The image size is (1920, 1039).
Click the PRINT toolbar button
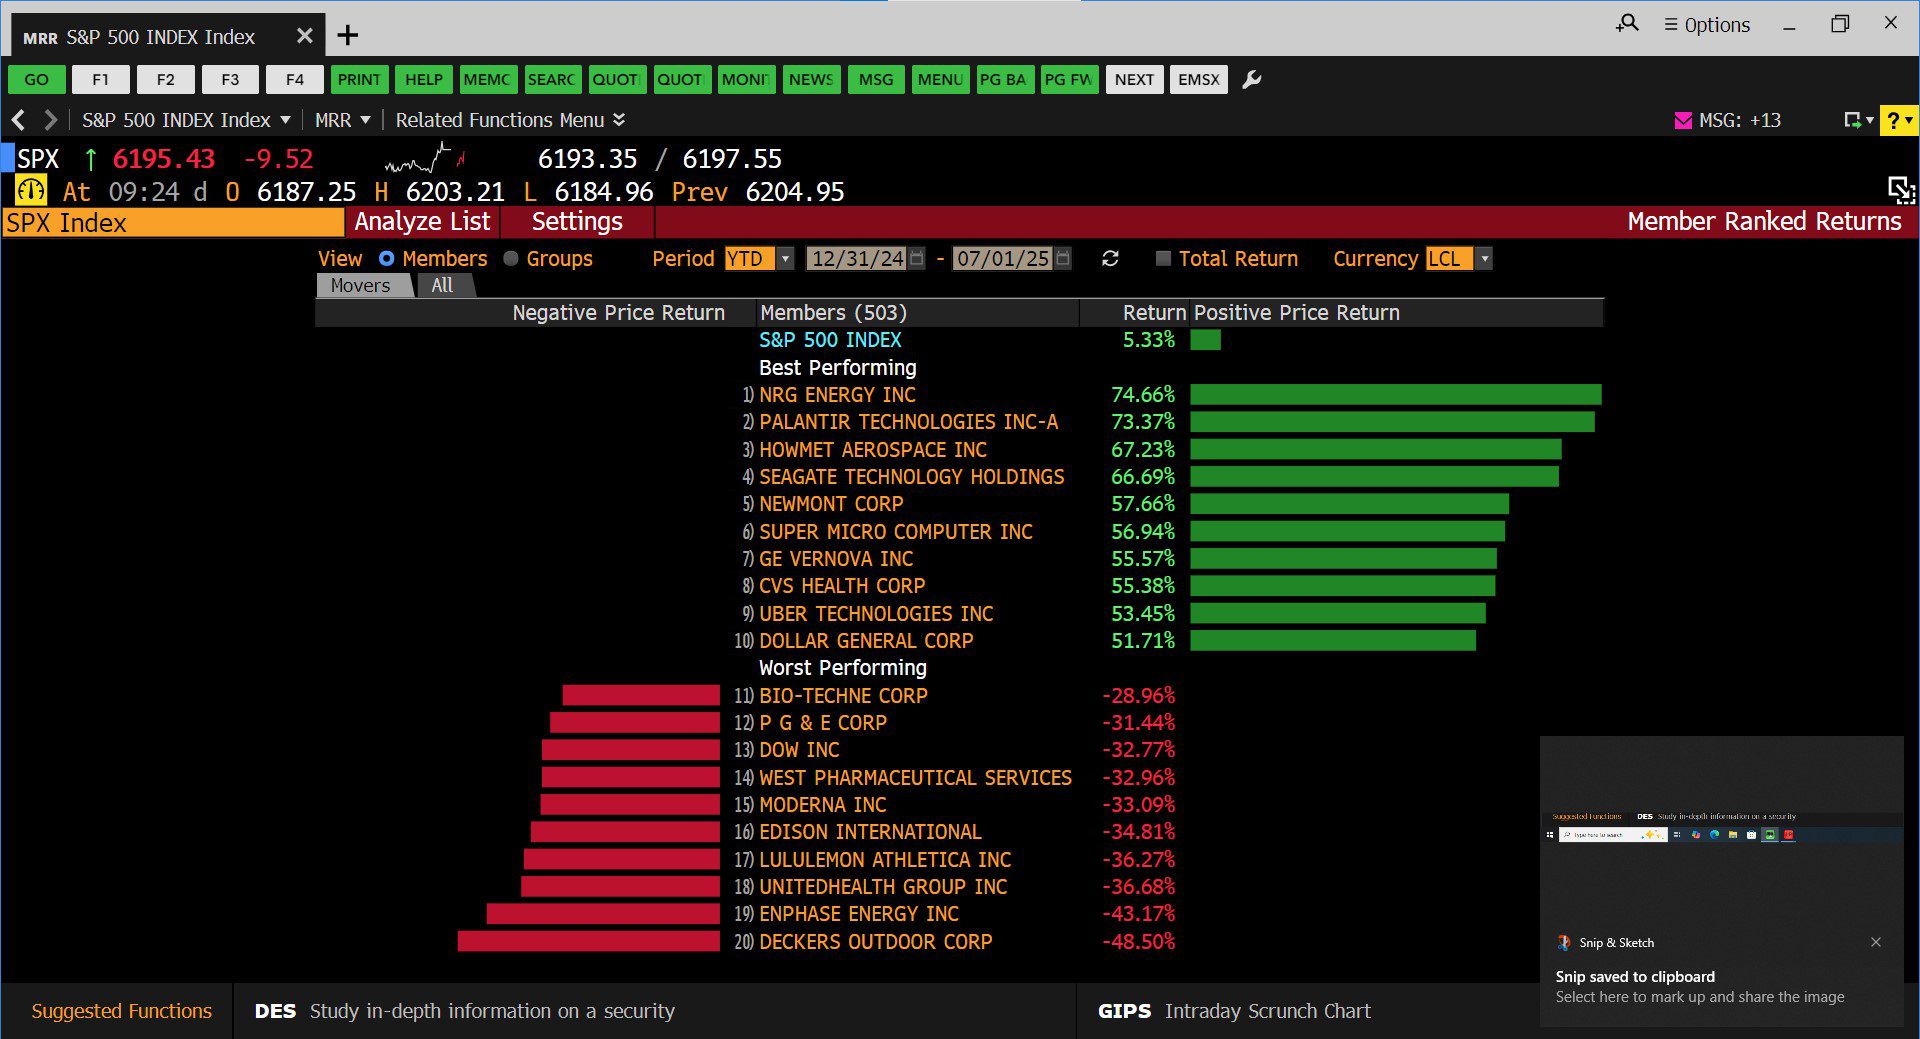coord(359,80)
